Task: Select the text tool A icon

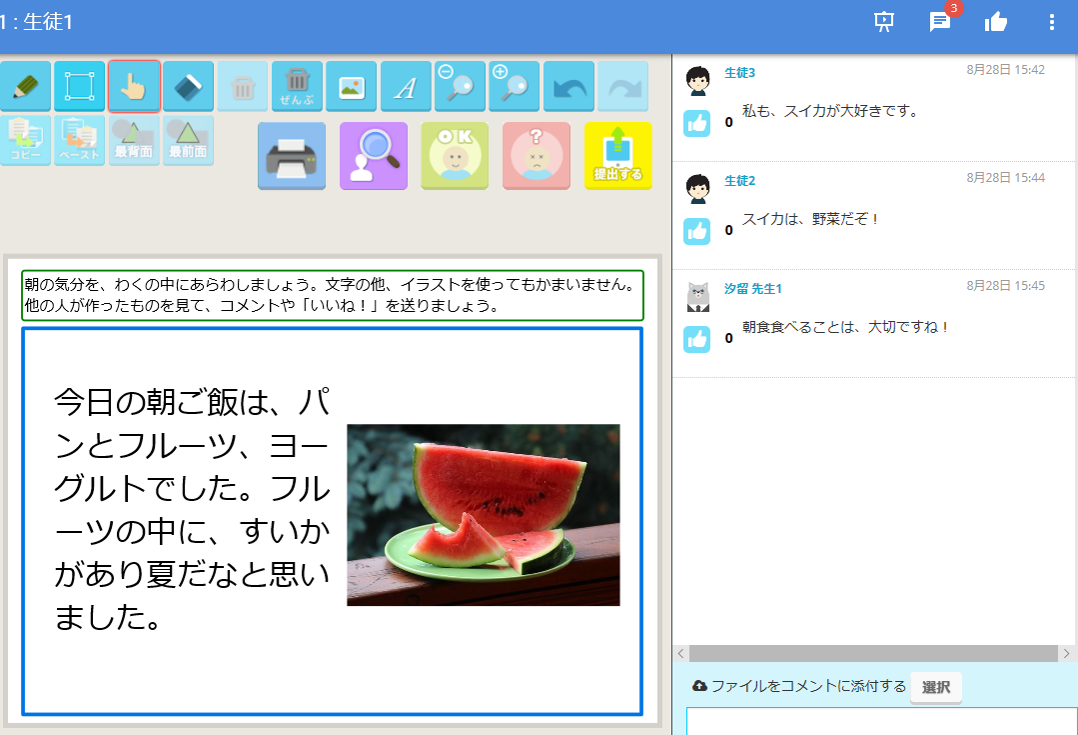Action: click(406, 87)
